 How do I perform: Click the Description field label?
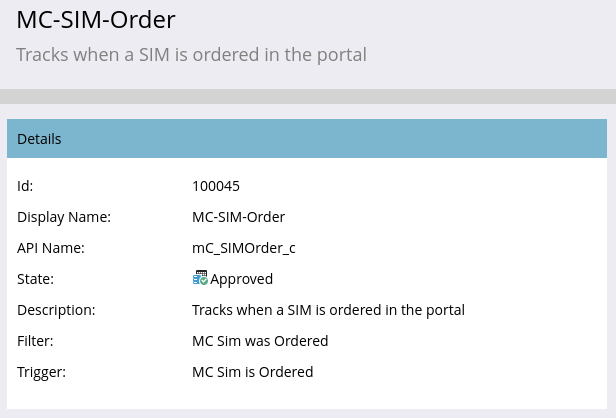tap(56, 310)
